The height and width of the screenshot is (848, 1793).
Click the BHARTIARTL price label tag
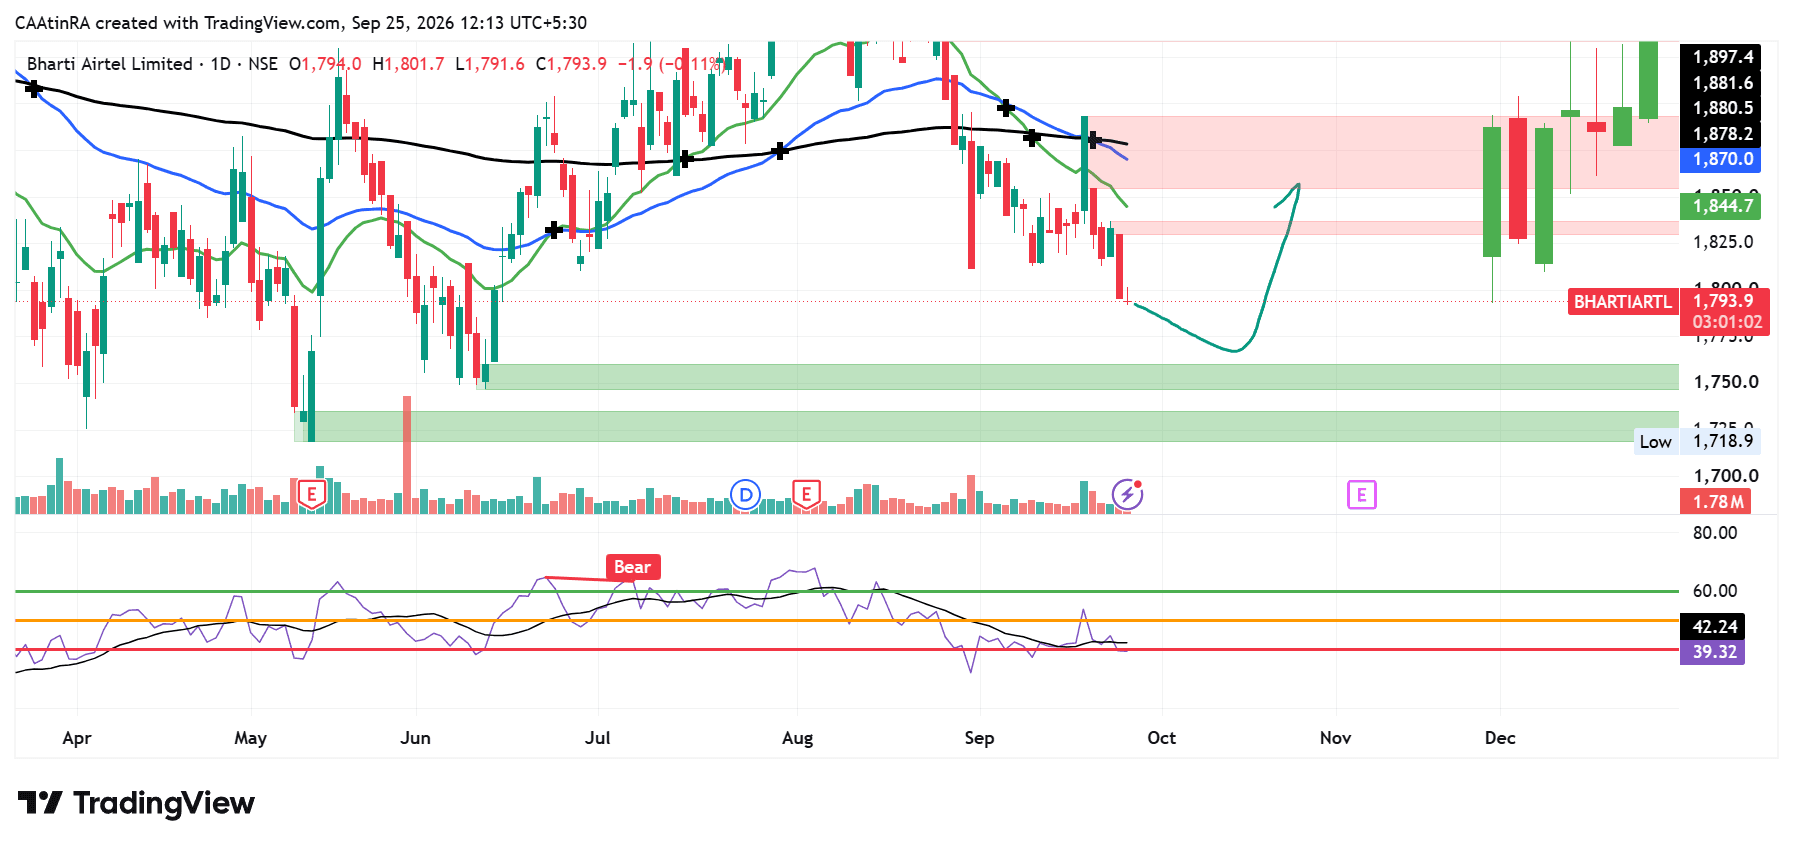1622,301
